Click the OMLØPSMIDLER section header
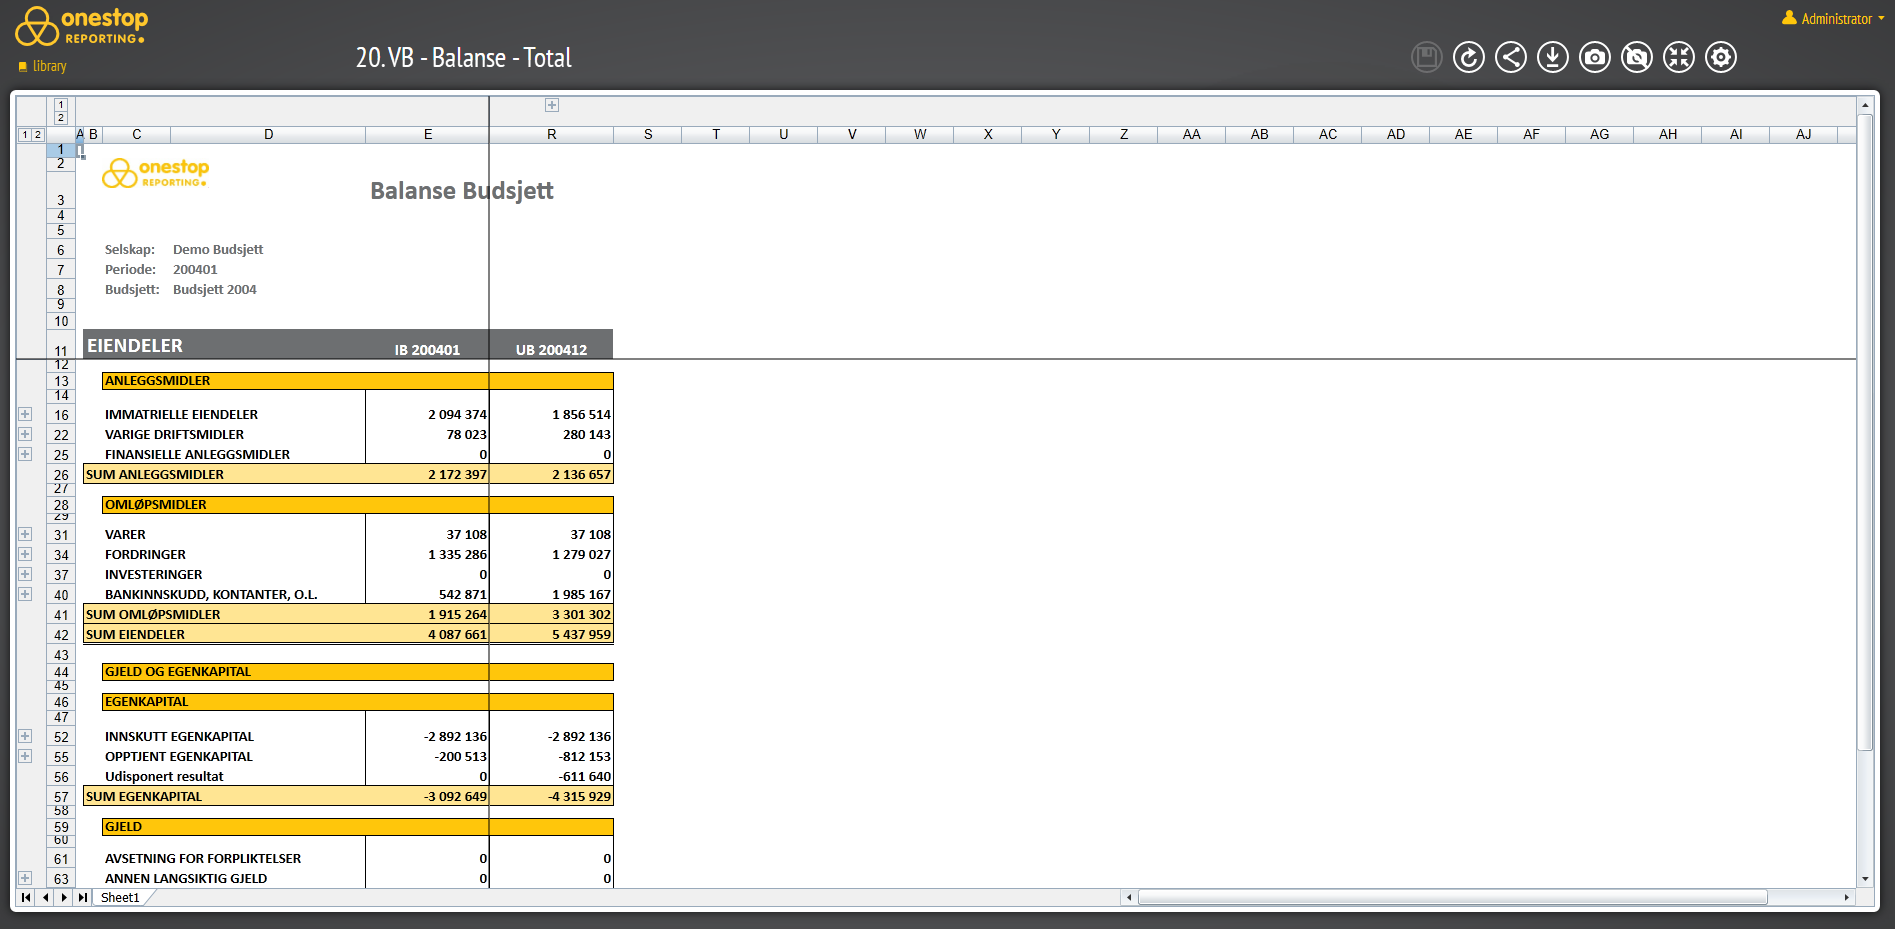The height and width of the screenshot is (929, 1895). [358, 505]
